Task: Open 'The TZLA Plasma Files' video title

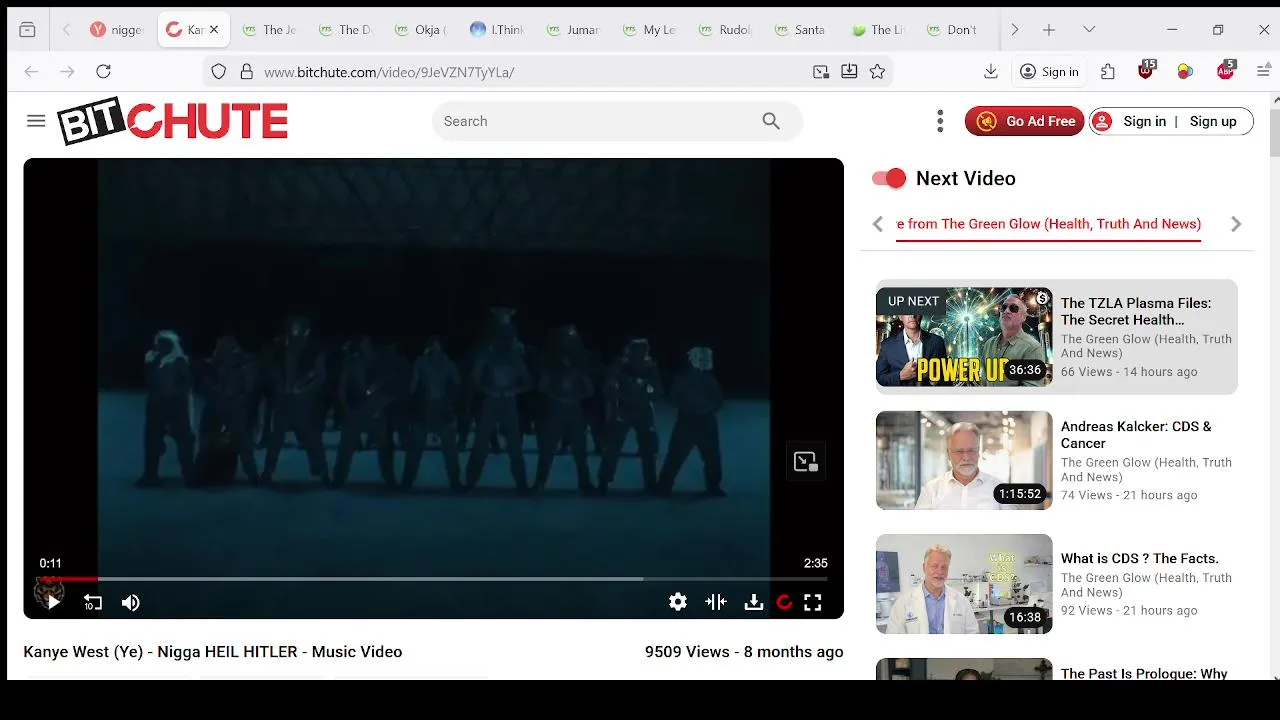Action: point(1136,311)
